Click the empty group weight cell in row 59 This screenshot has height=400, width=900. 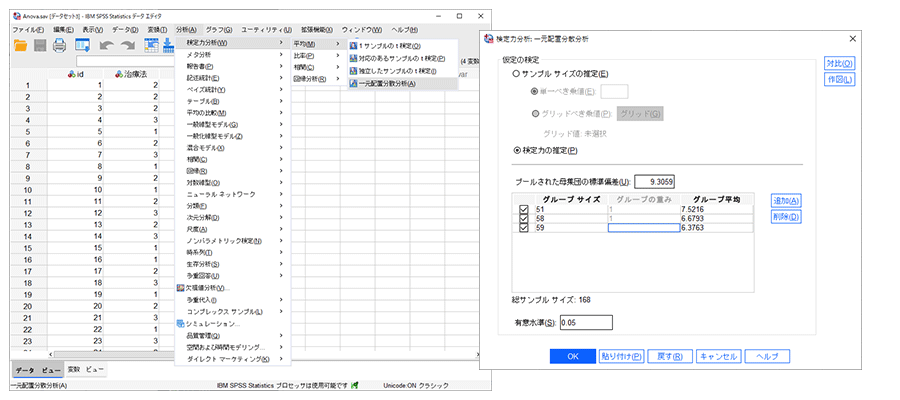644,228
